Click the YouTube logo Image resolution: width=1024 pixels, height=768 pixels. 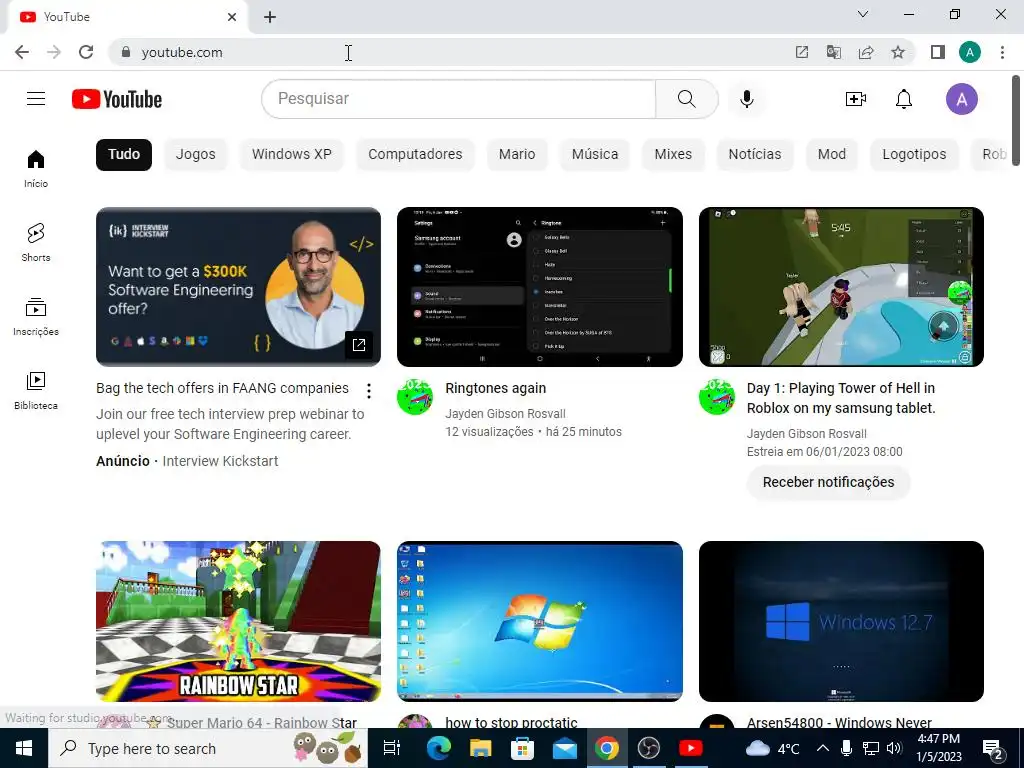[x=117, y=99]
